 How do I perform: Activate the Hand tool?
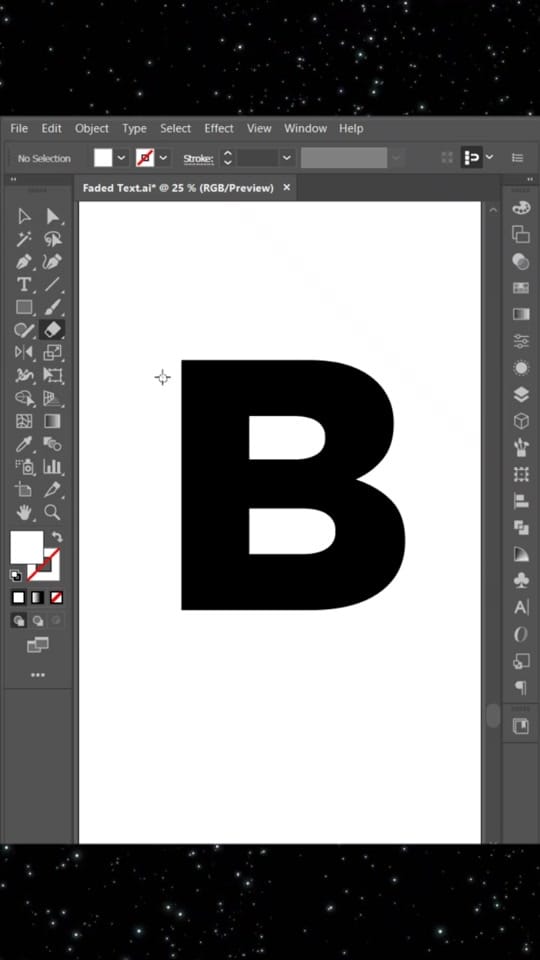(x=24, y=512)
